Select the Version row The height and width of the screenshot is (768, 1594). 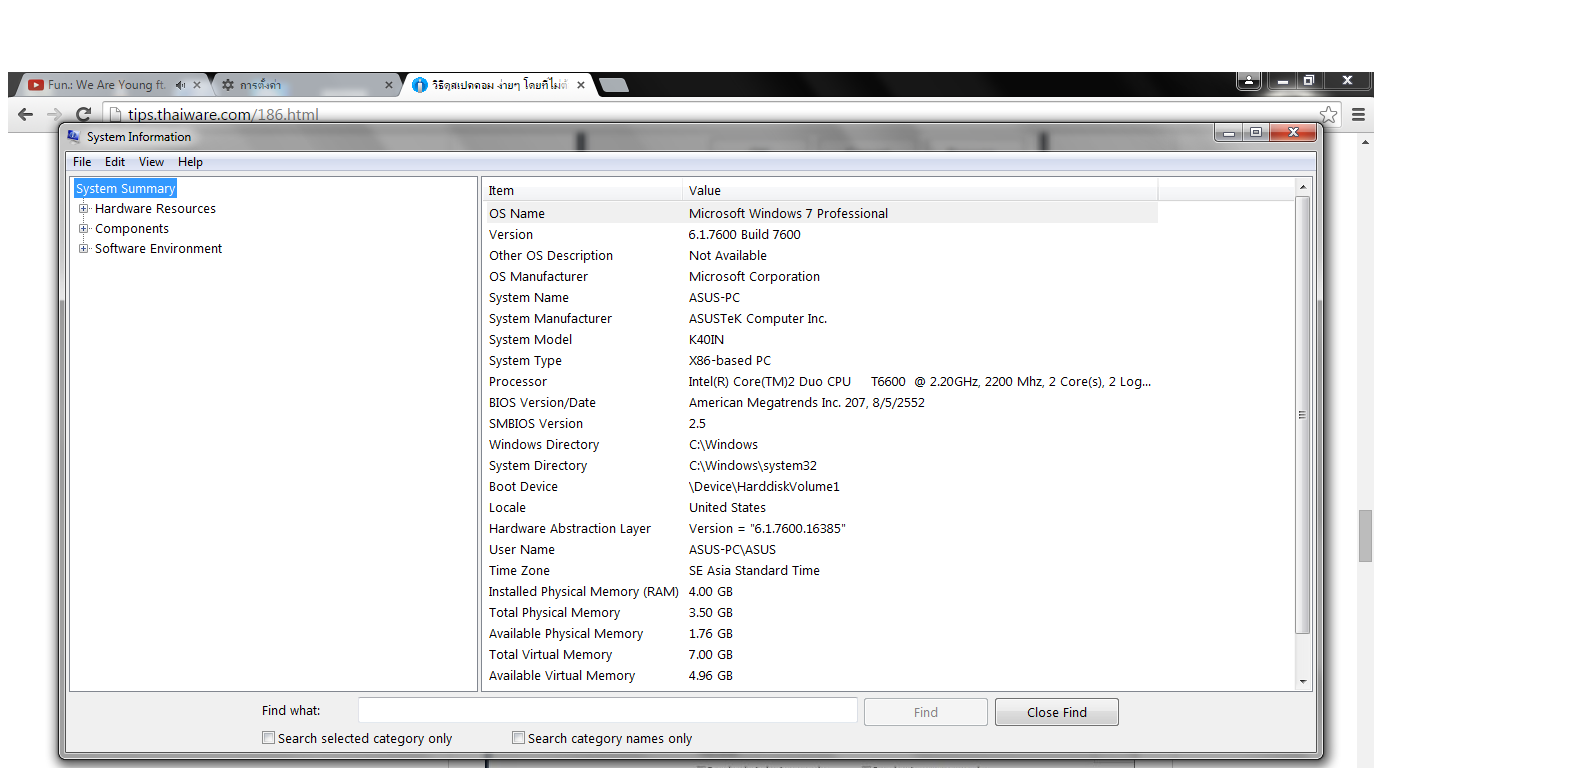(820, 234)
